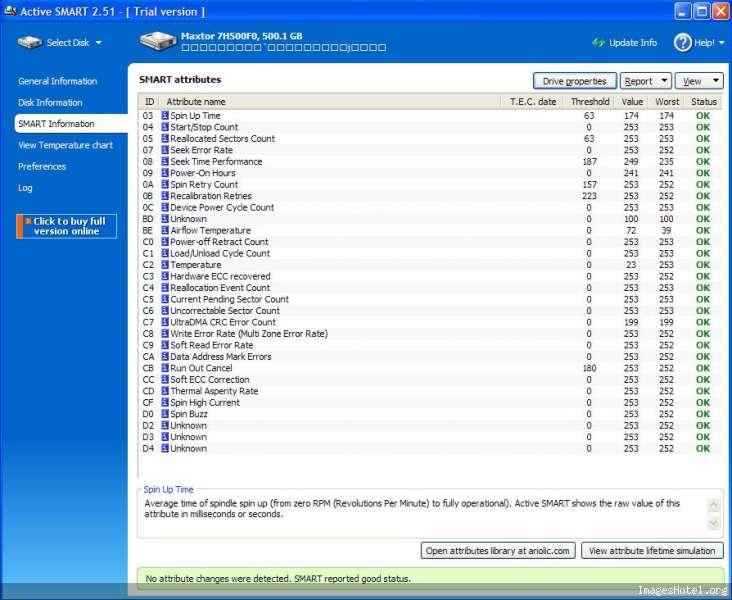
Task: Sort by the Threshold column header
Action: point(590,102)
